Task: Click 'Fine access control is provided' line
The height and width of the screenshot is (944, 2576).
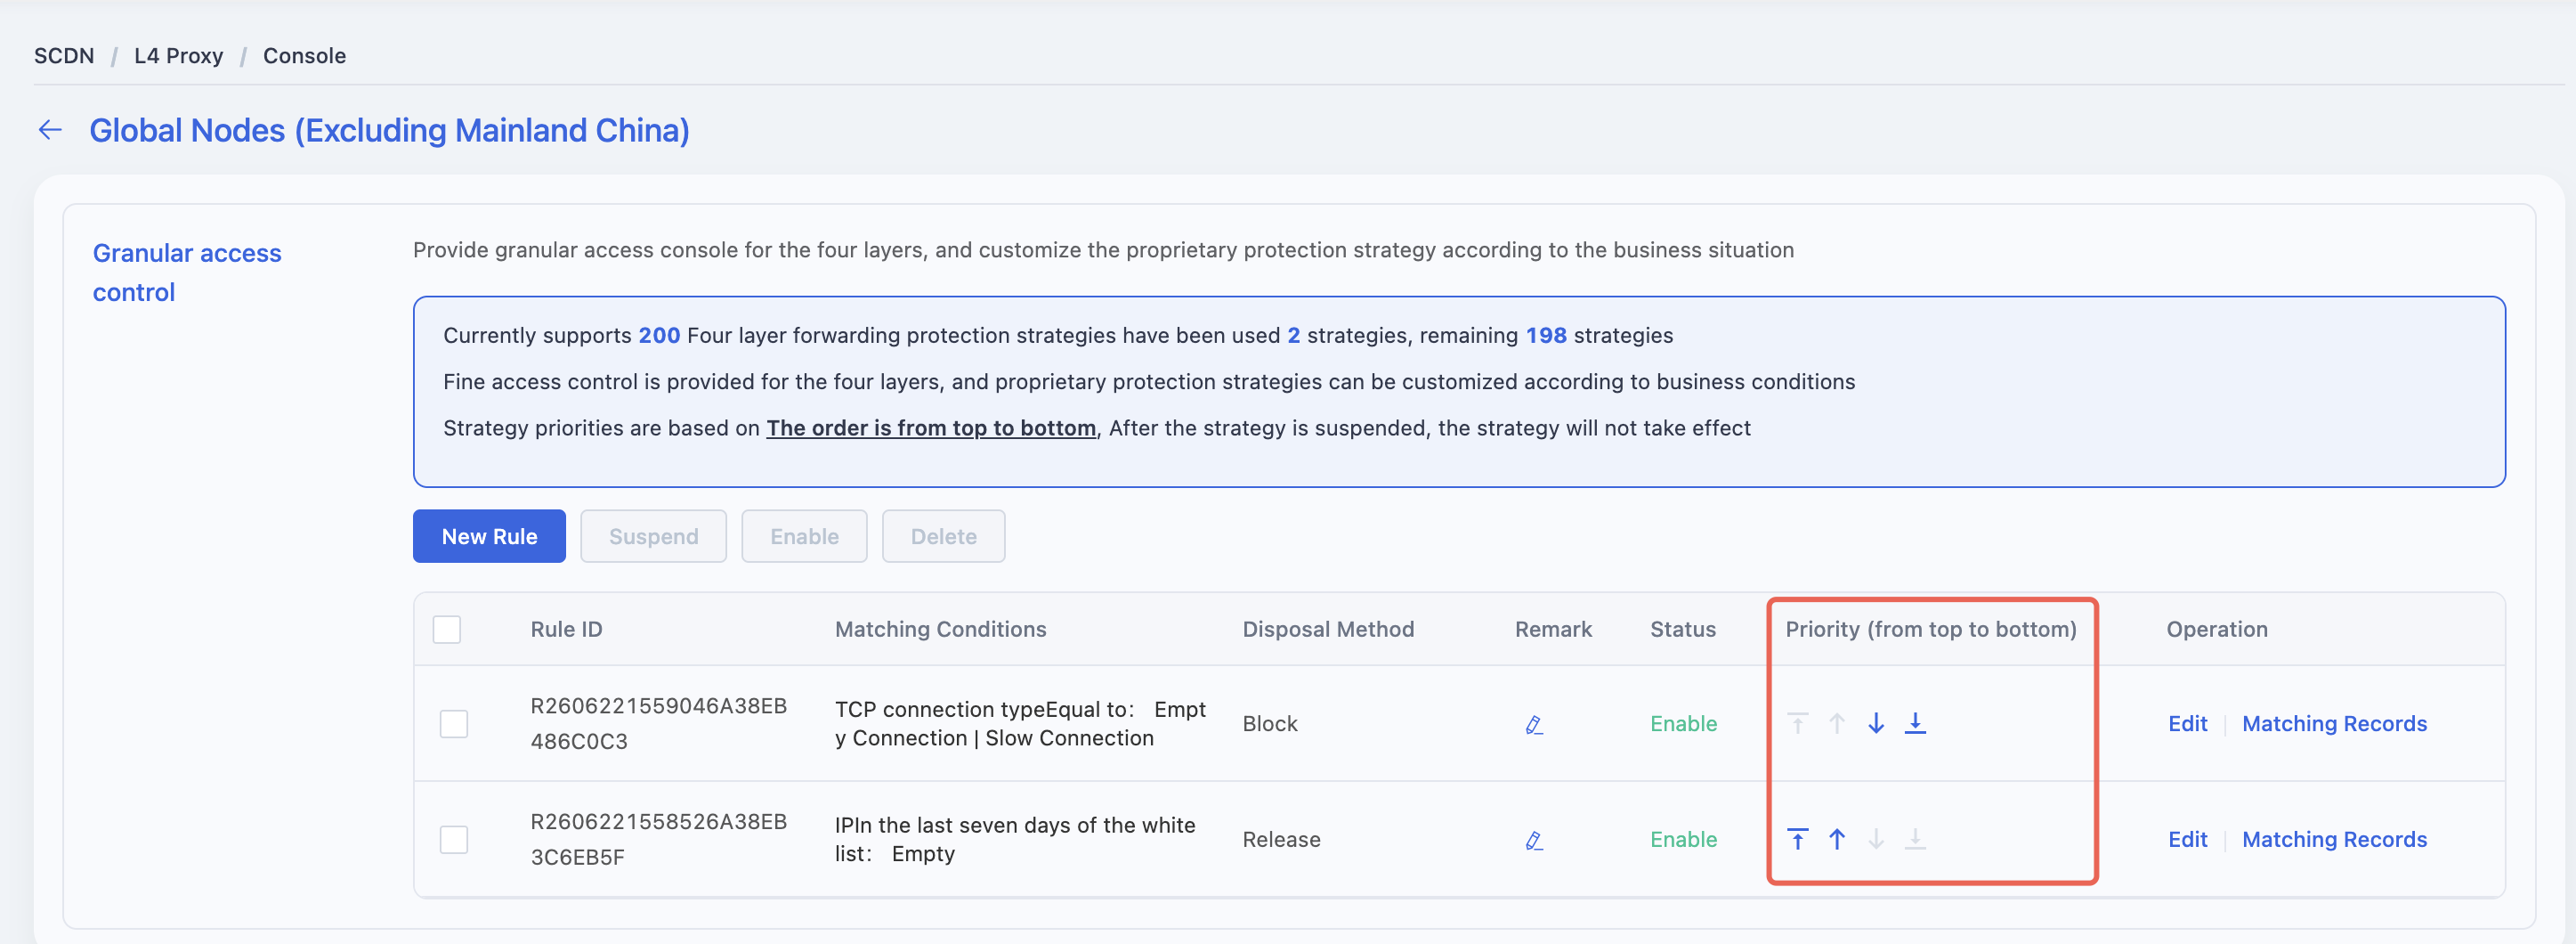Action: pos(1148,382)
